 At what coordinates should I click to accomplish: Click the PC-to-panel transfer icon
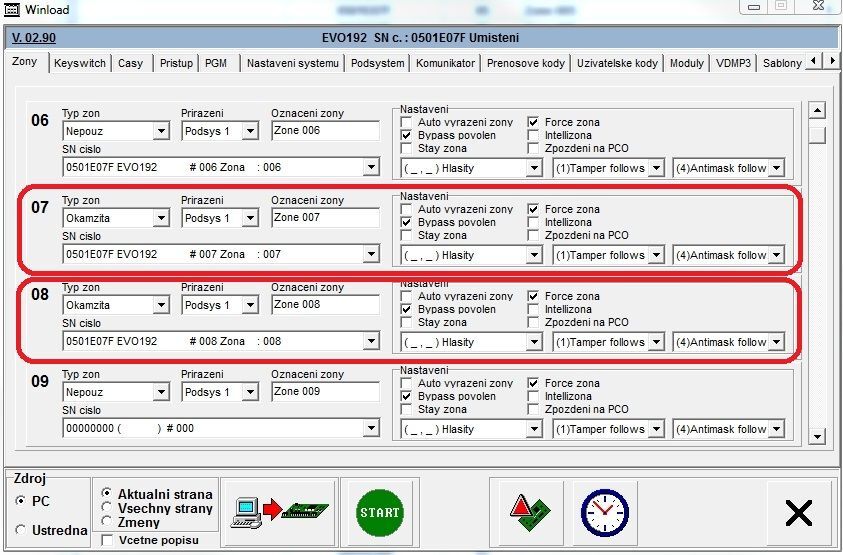280,511
